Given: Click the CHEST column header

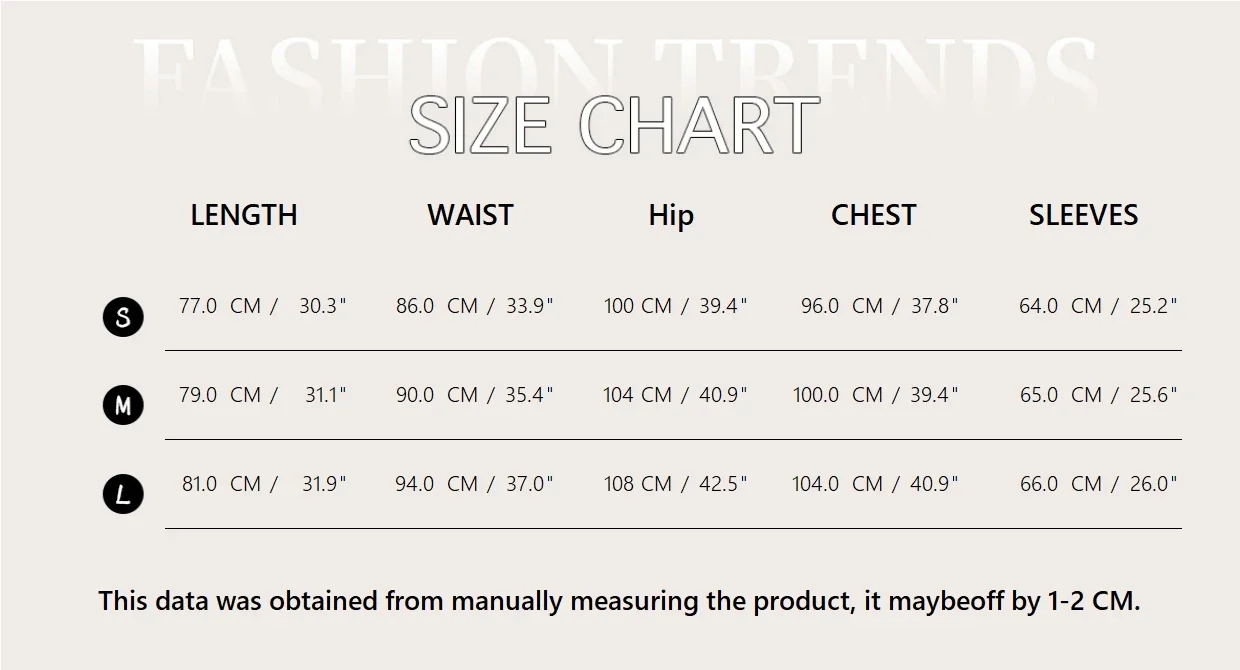Looking at the screenshot, I should coord(873,215).
